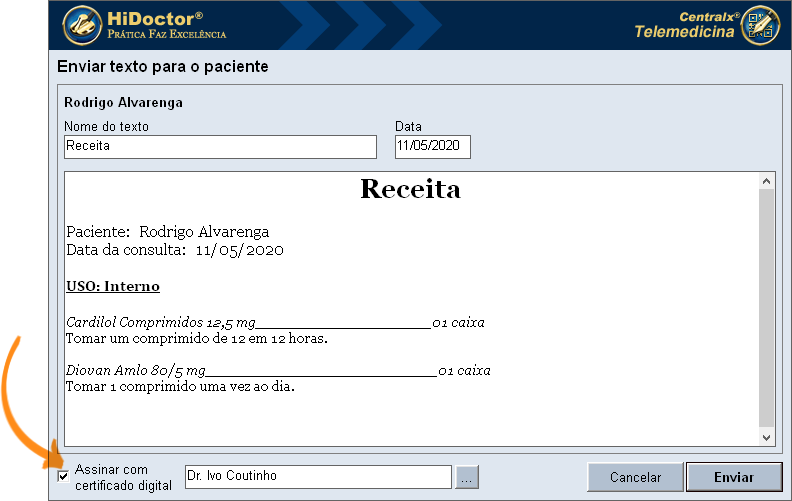Viewport: 792px width, 501px height.
Task: Click the 'Data da consulta: 11/05/2020' line
Action: point(175,250)
